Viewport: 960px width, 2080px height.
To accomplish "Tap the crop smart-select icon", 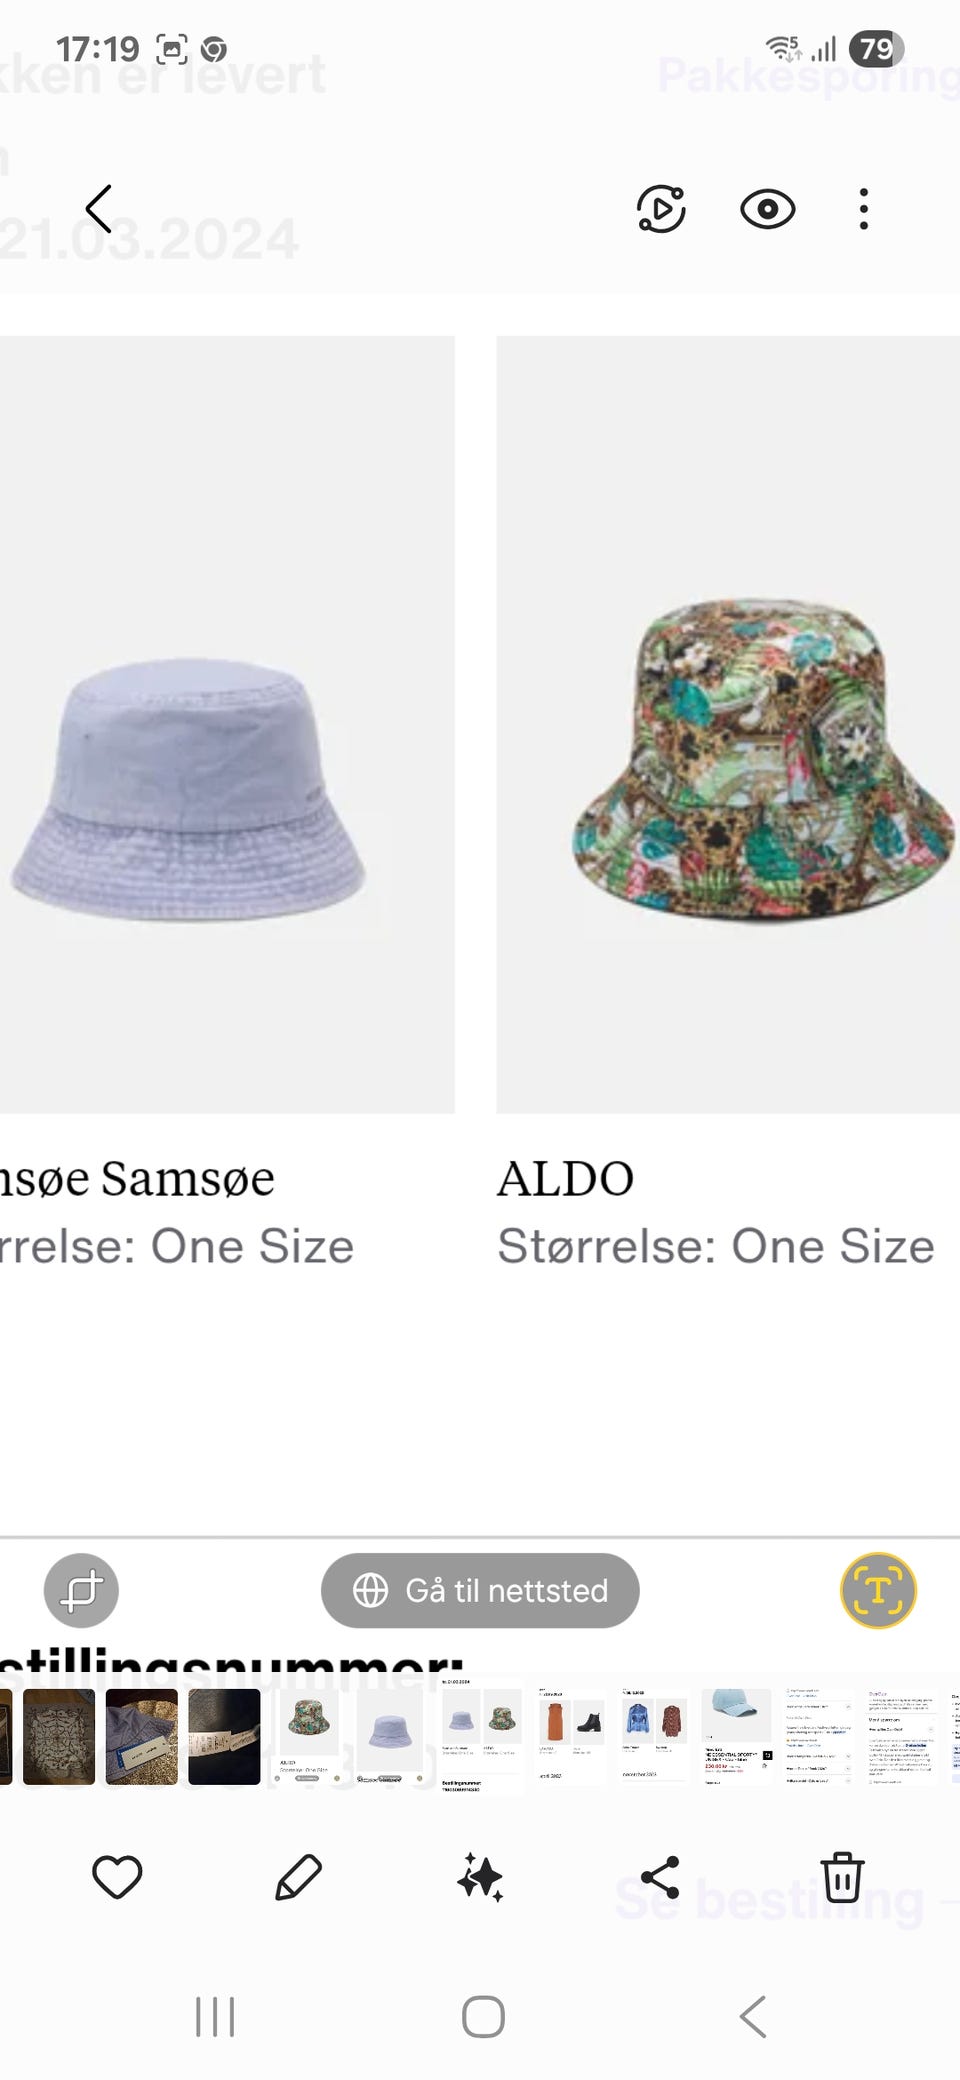I will 81,1590.
